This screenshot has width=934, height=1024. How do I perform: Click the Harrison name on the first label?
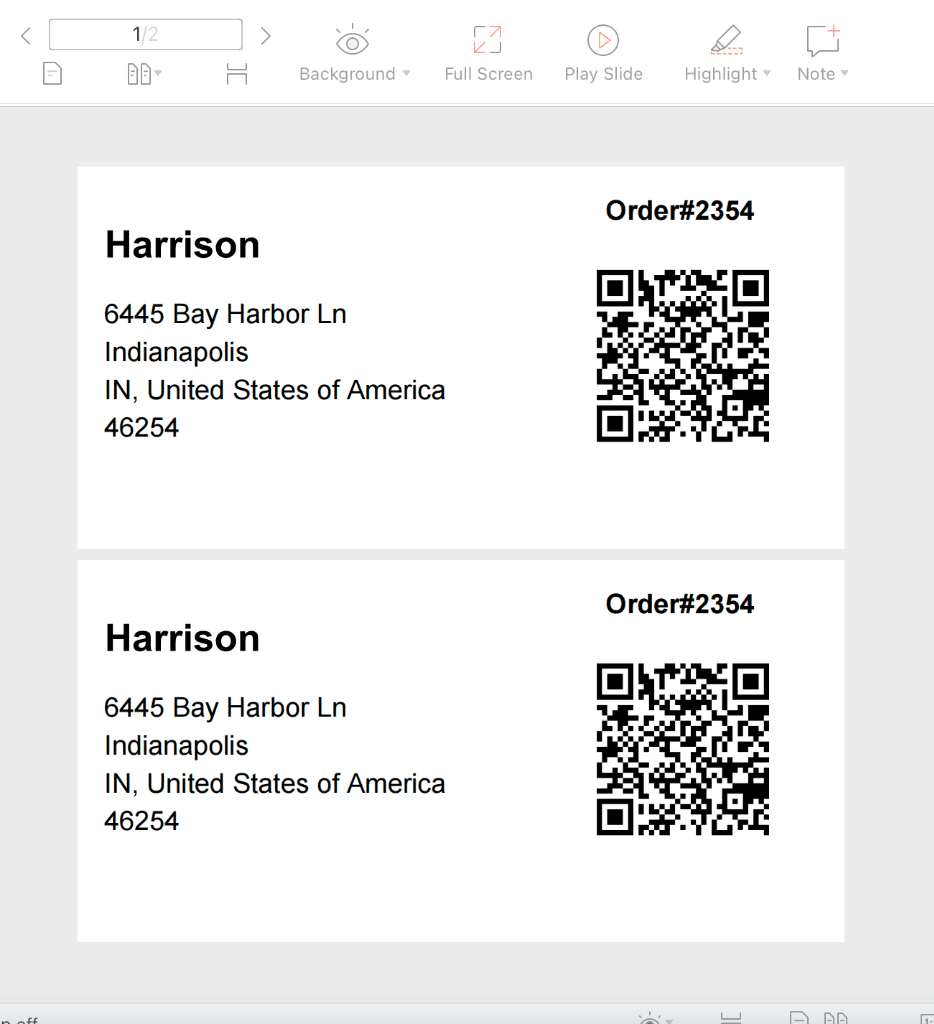click(x=182, y=245)
